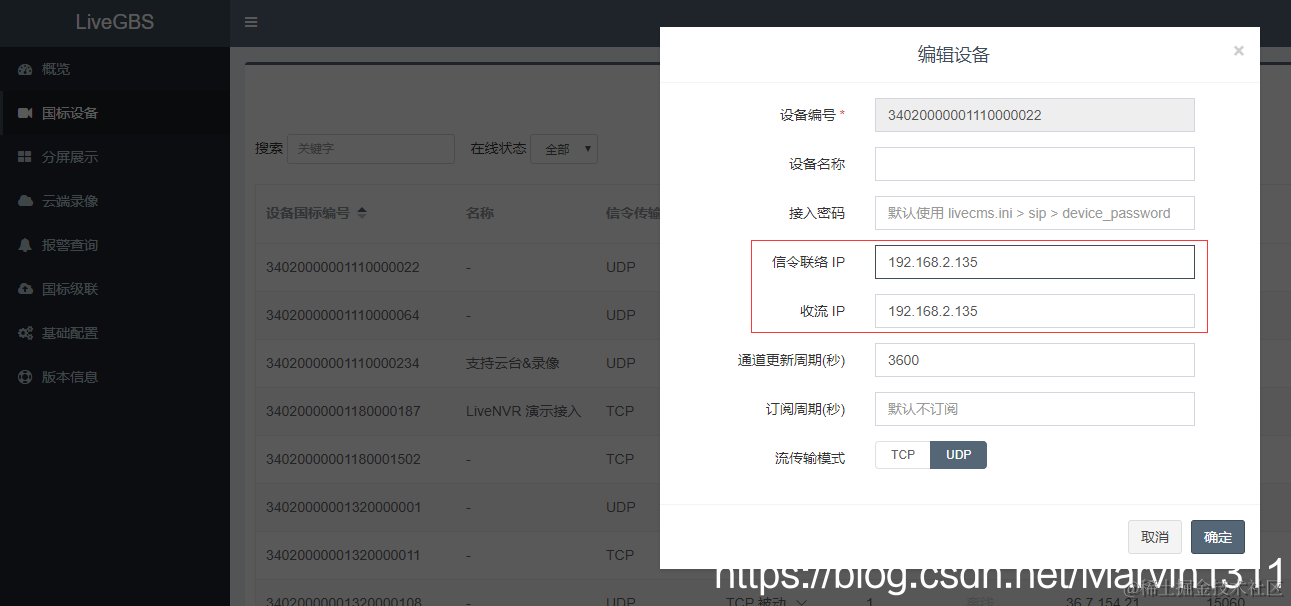Image resolution: width=1291 pixels, height=606 pixels.
Task: Select TCP stream transport mode
Action: (x=903, y=455)
